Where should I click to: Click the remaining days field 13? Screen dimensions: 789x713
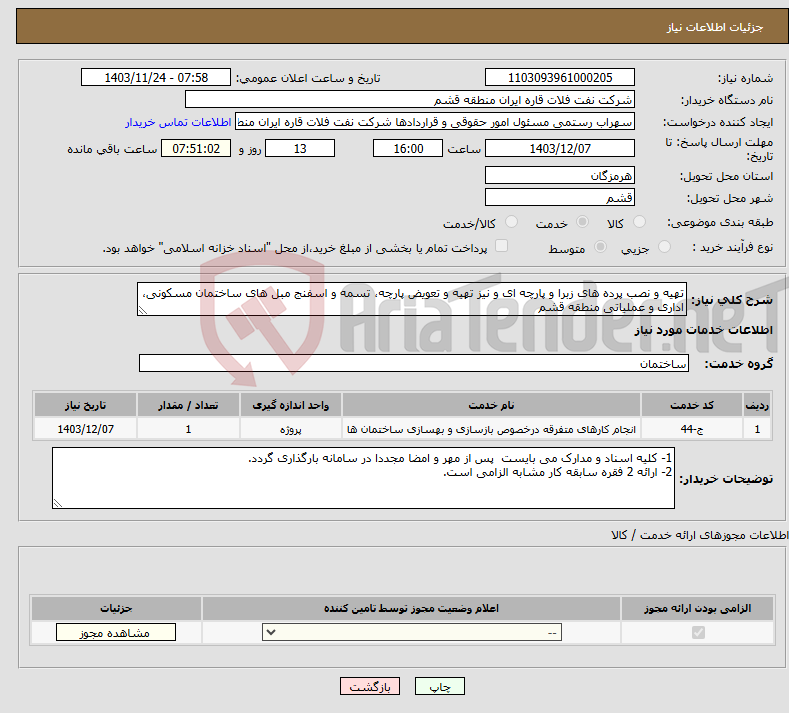coord(300,148)
